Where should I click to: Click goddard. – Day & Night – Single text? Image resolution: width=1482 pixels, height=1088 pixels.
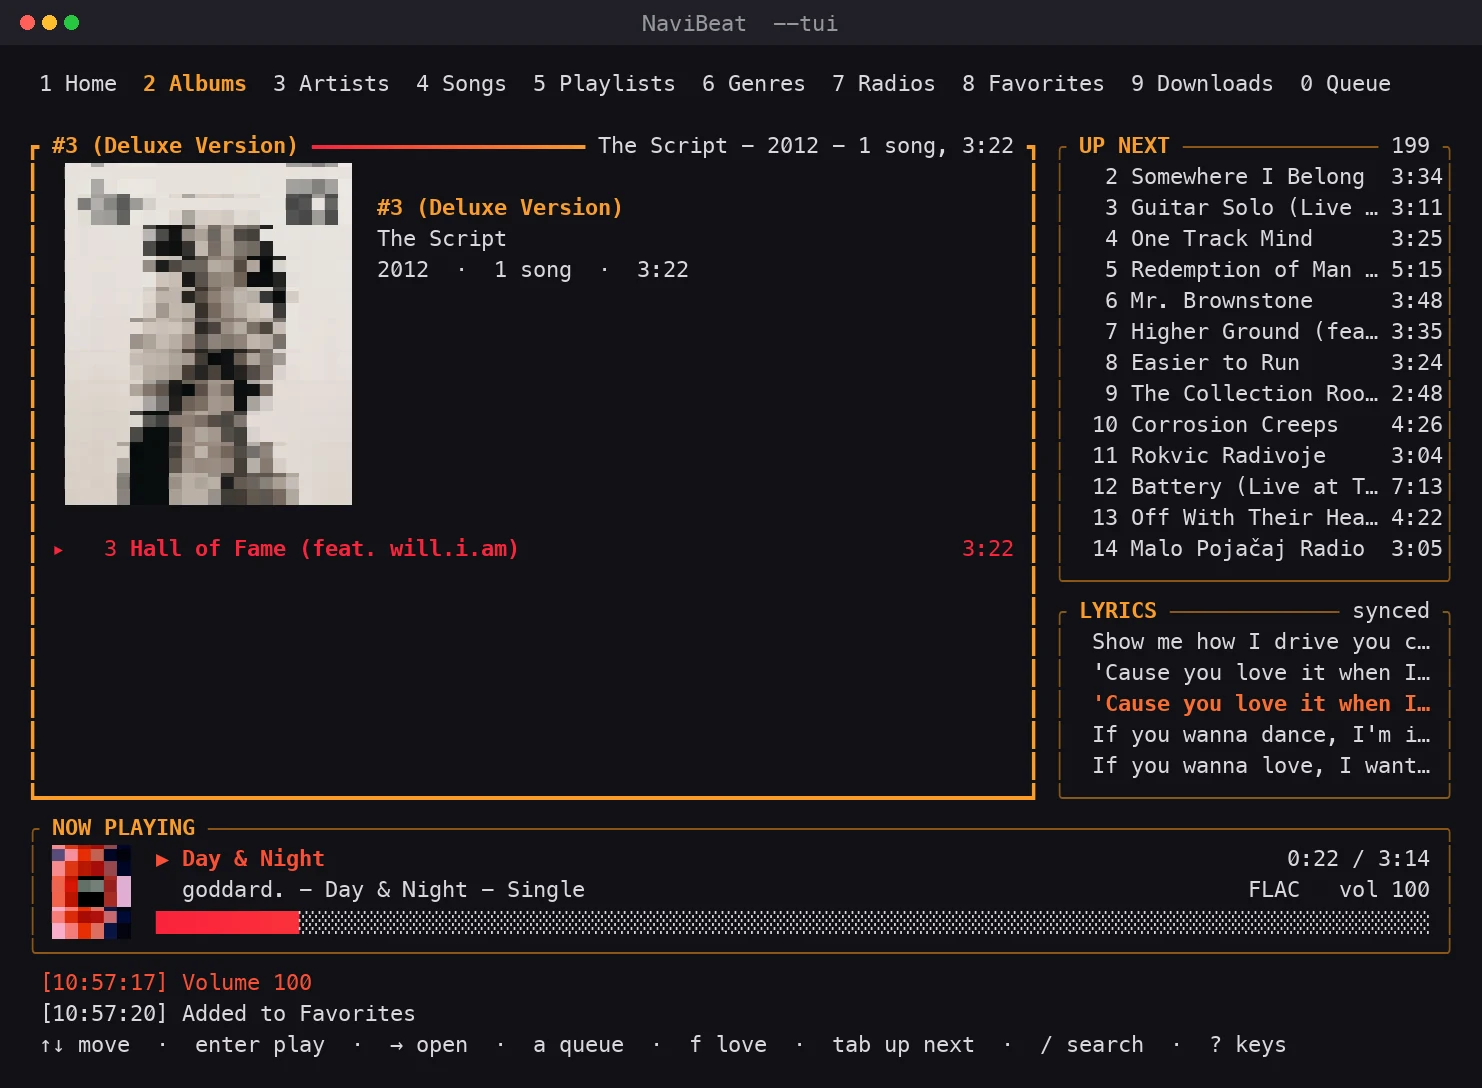383,889
